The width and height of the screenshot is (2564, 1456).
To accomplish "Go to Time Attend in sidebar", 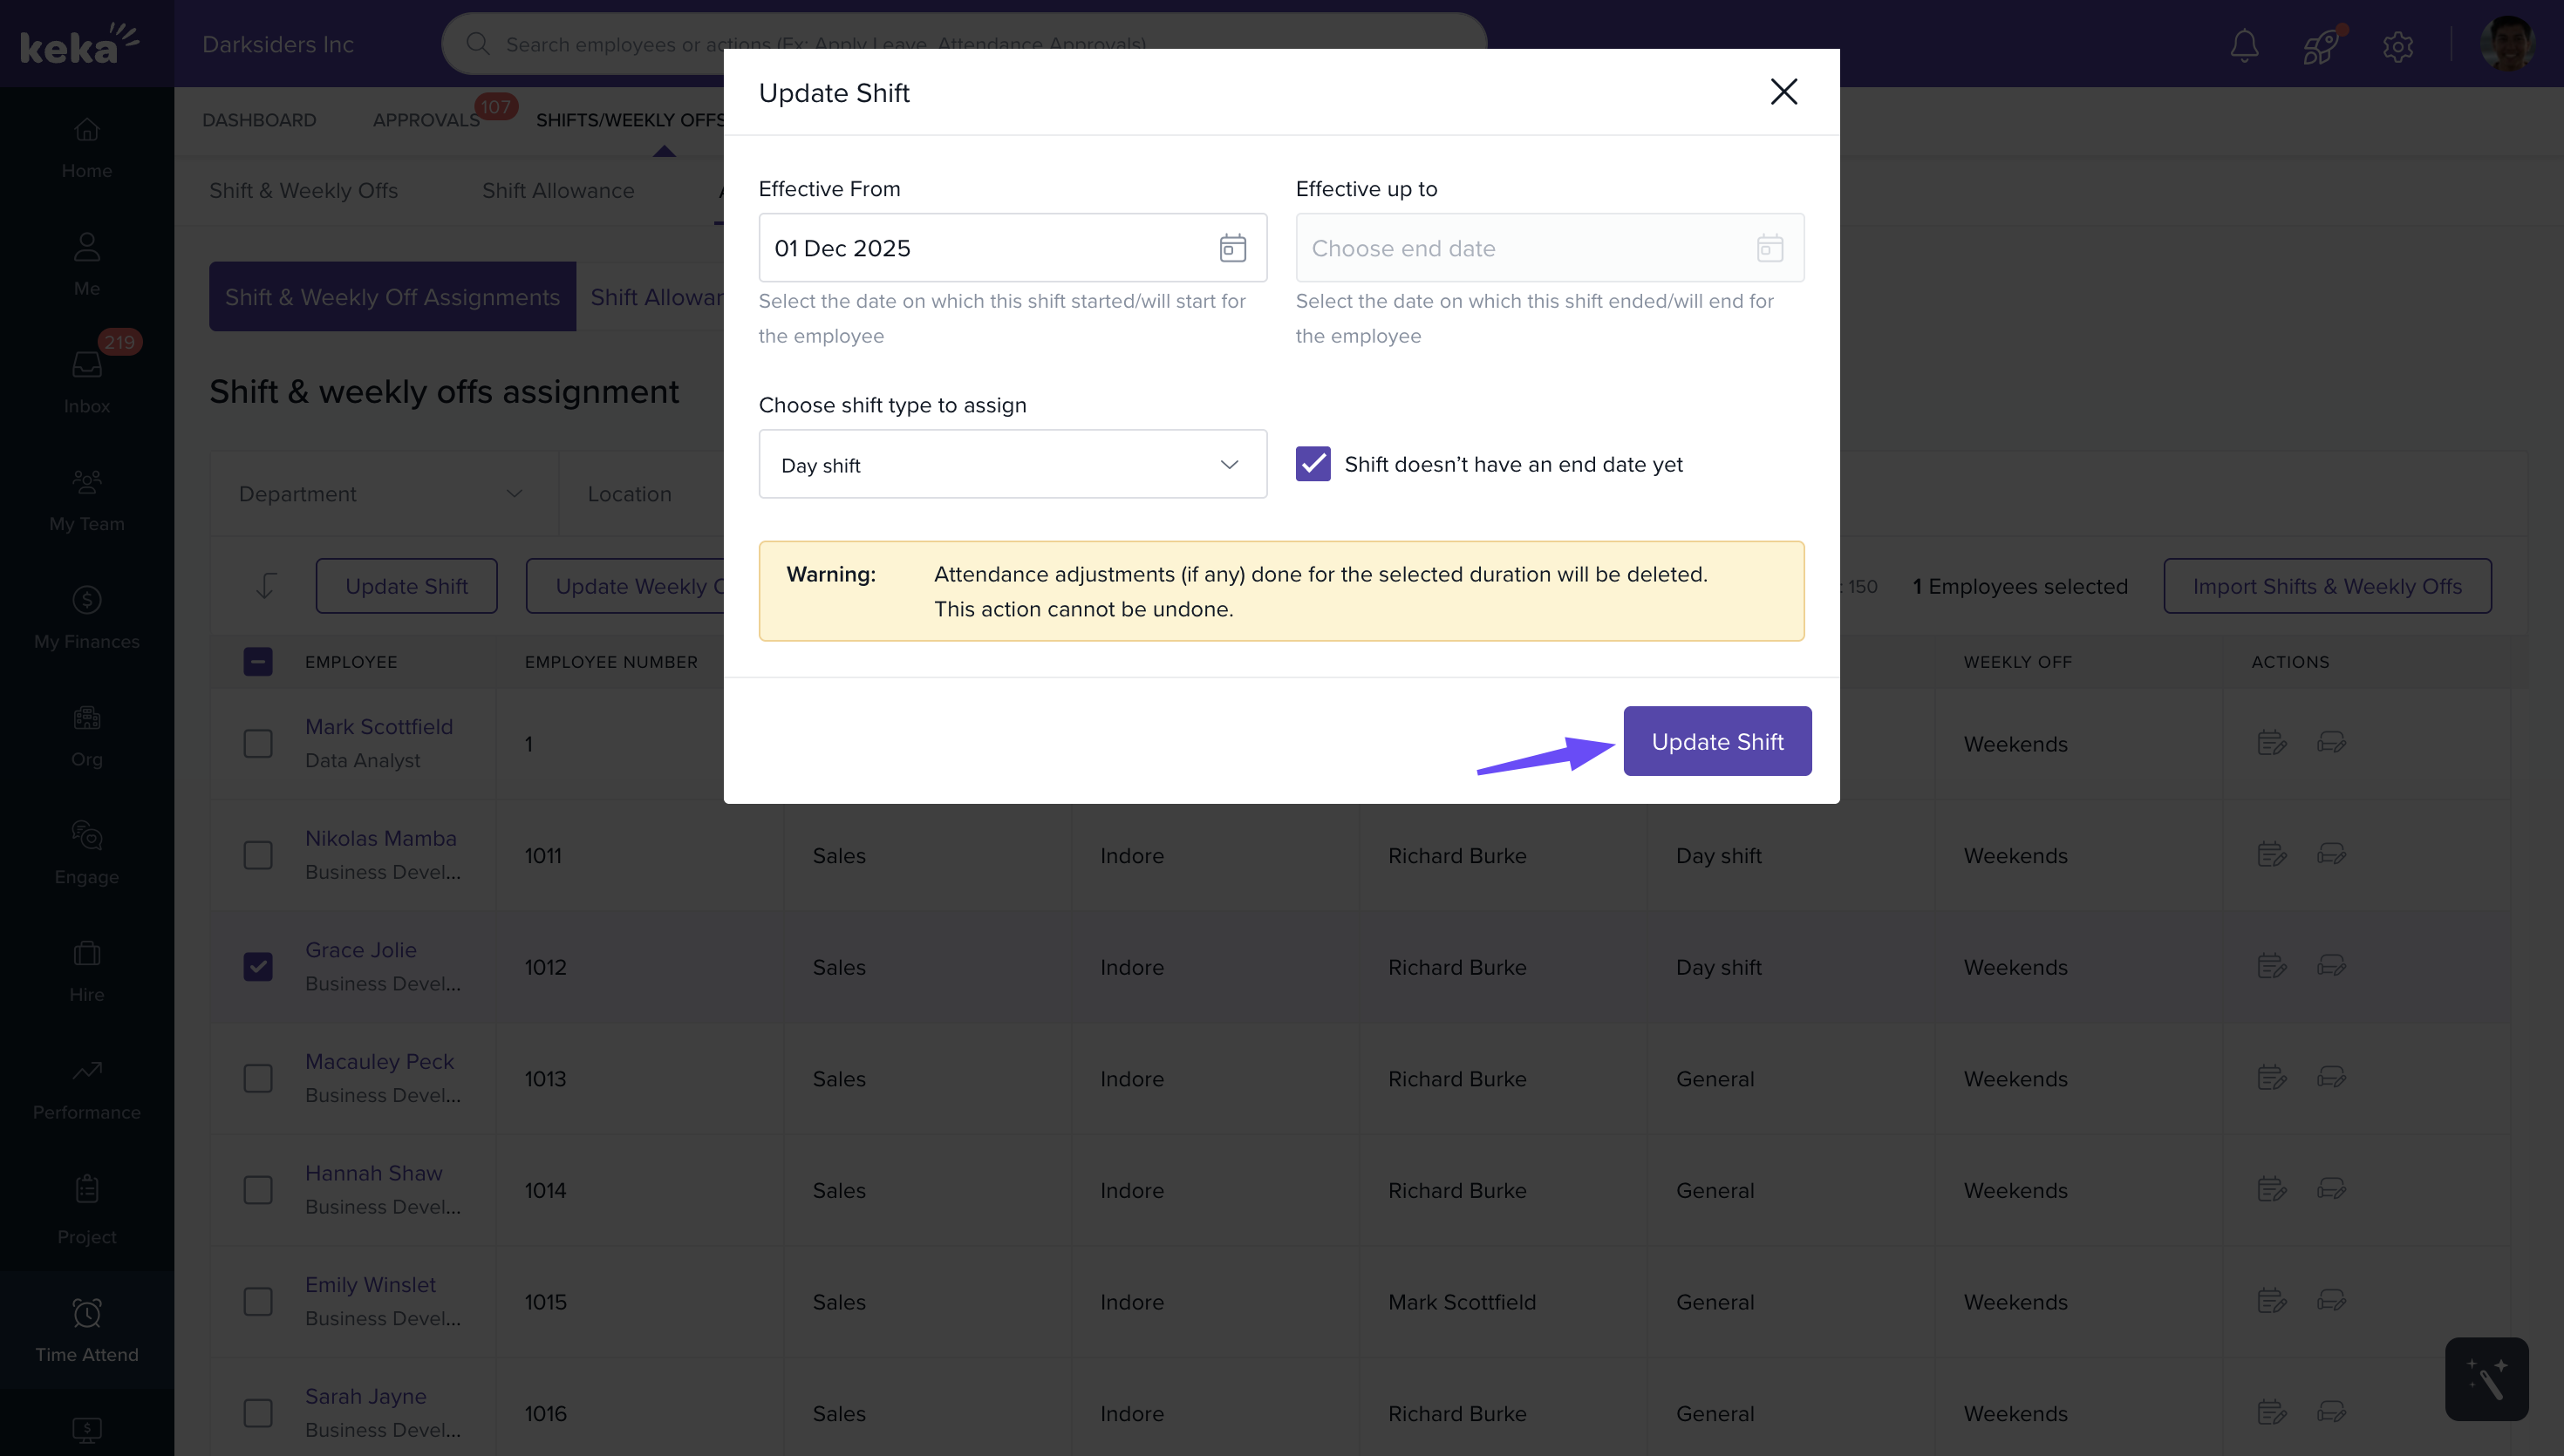I will click(x=87, y=1330).
